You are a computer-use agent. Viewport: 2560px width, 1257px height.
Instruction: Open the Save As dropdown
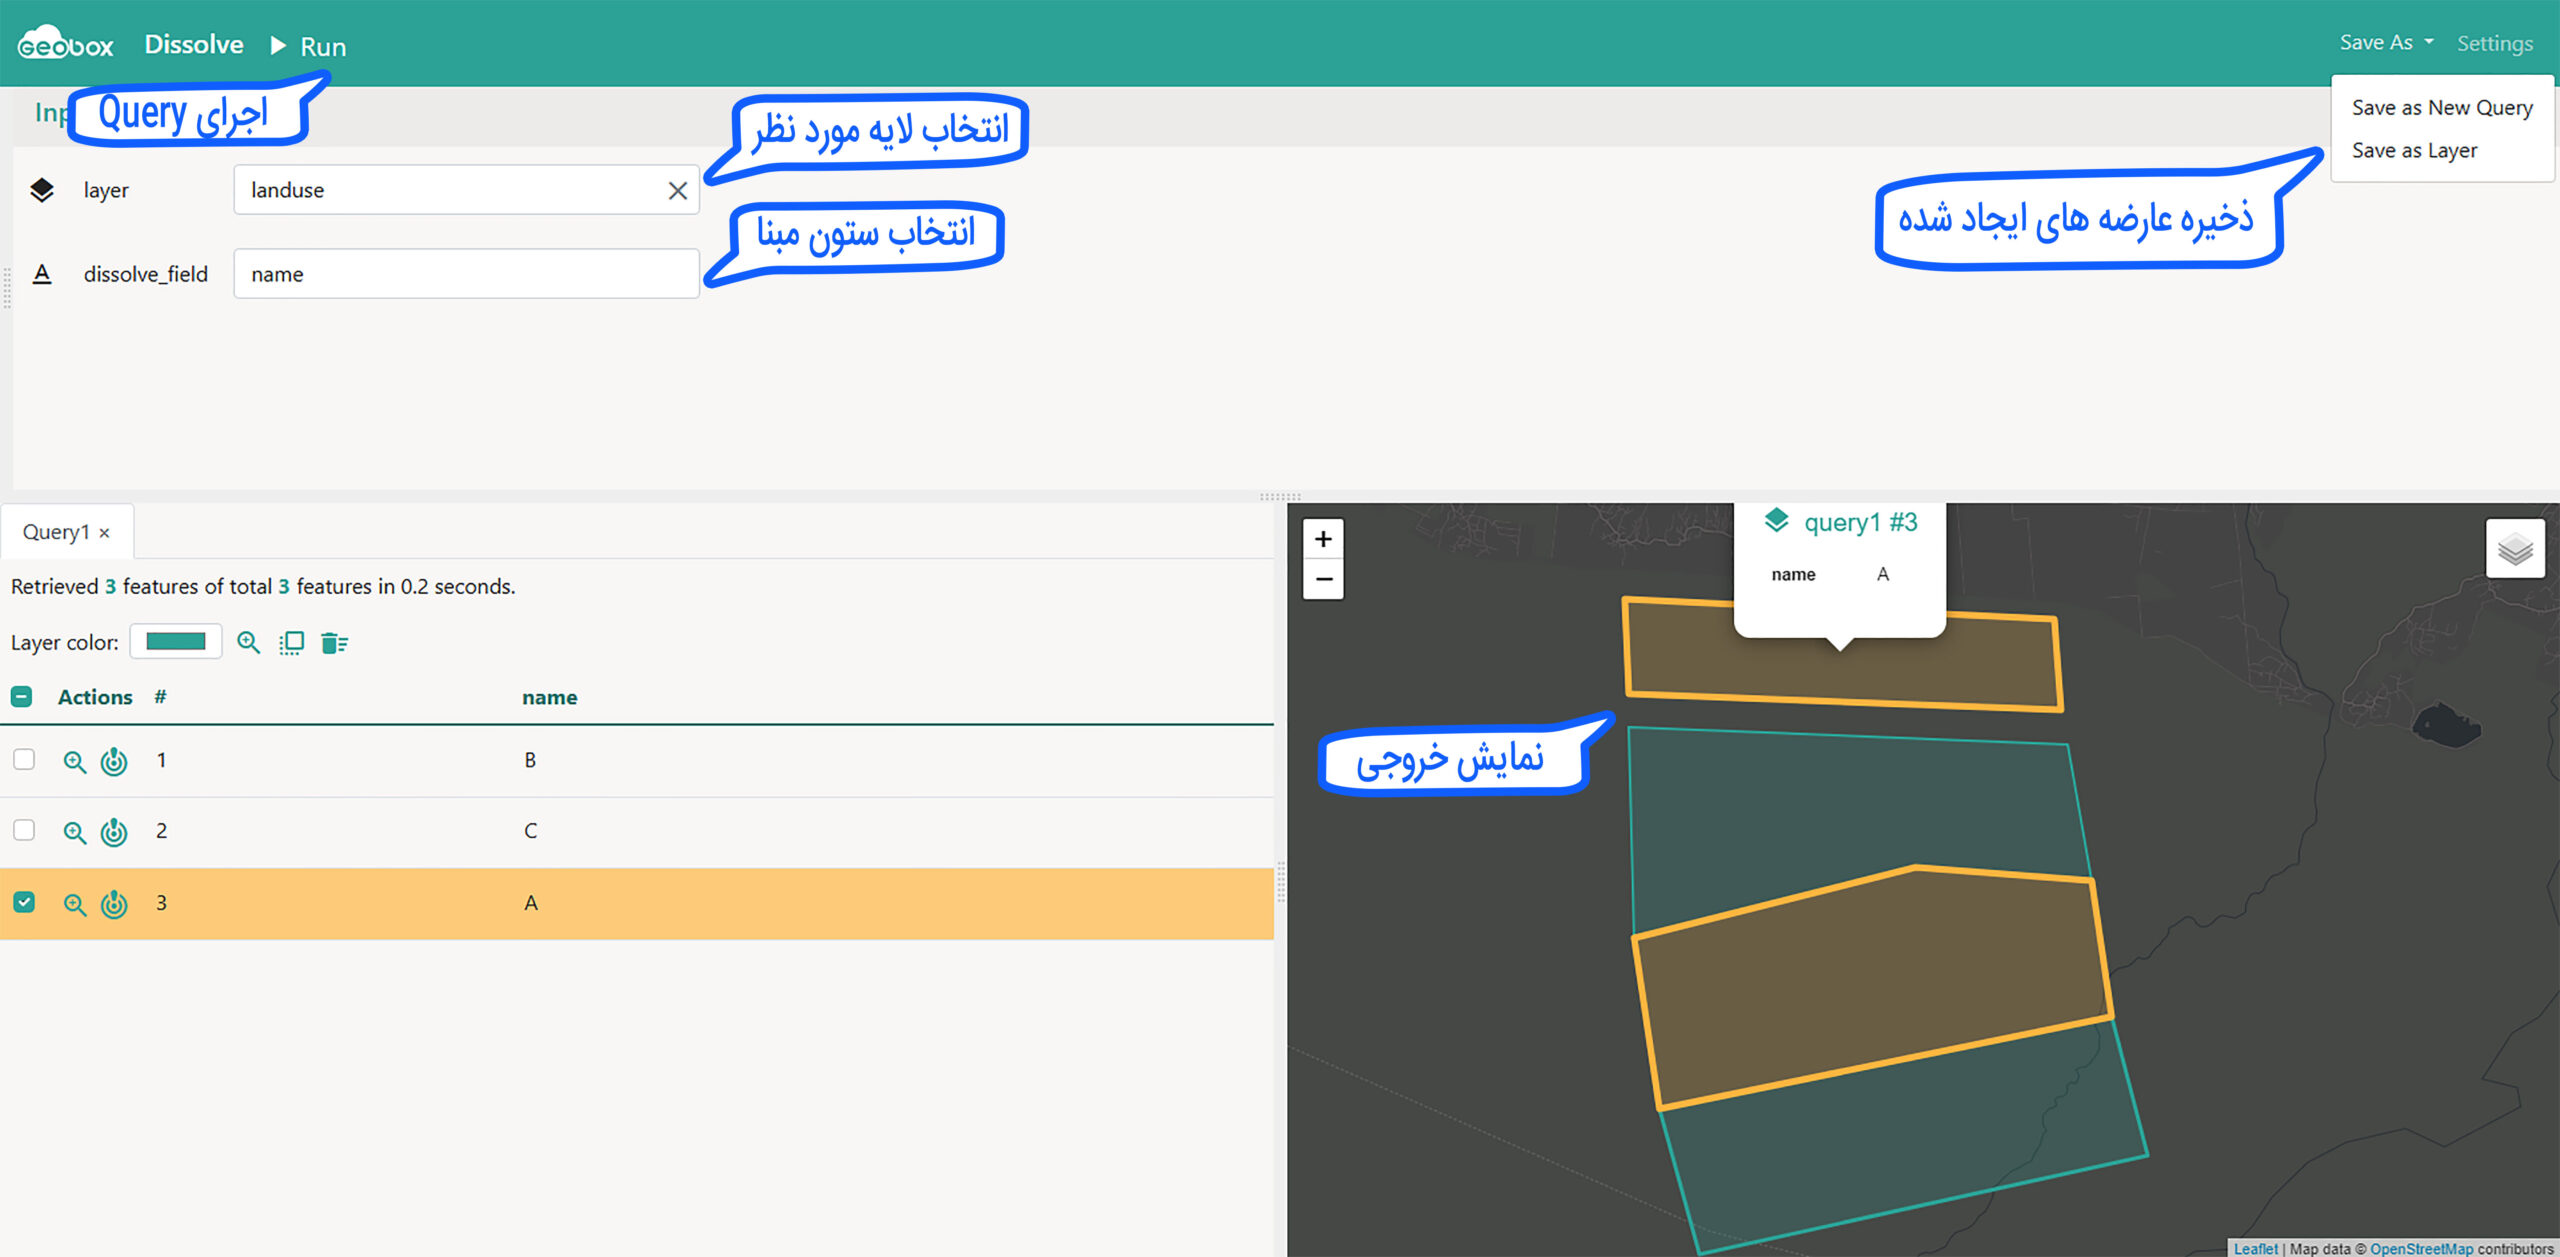tap(2385, 43)
